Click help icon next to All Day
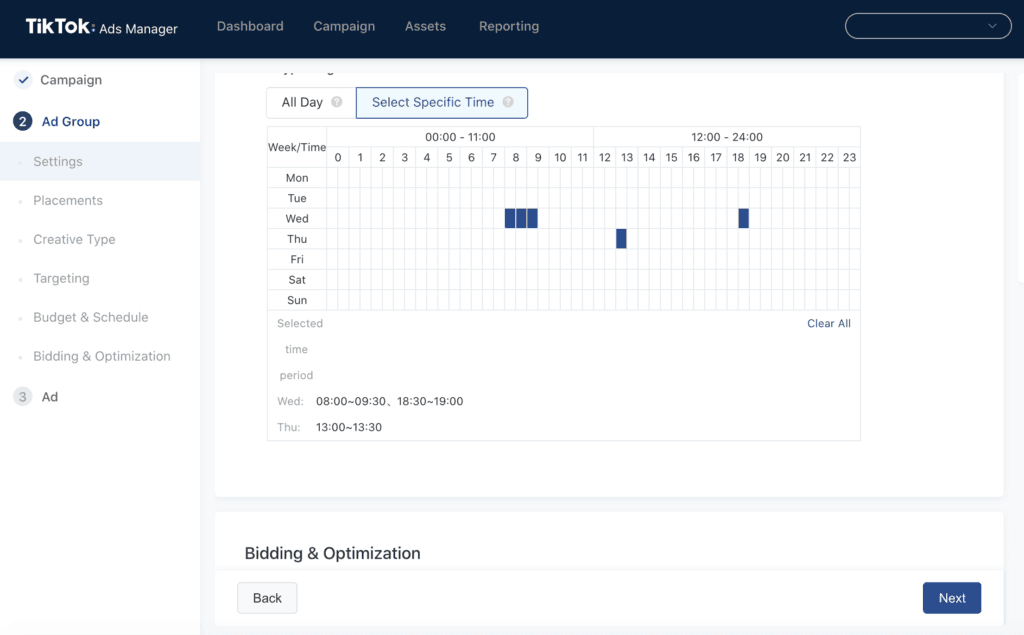1024x635 pixels. click(x=337, y=102)
